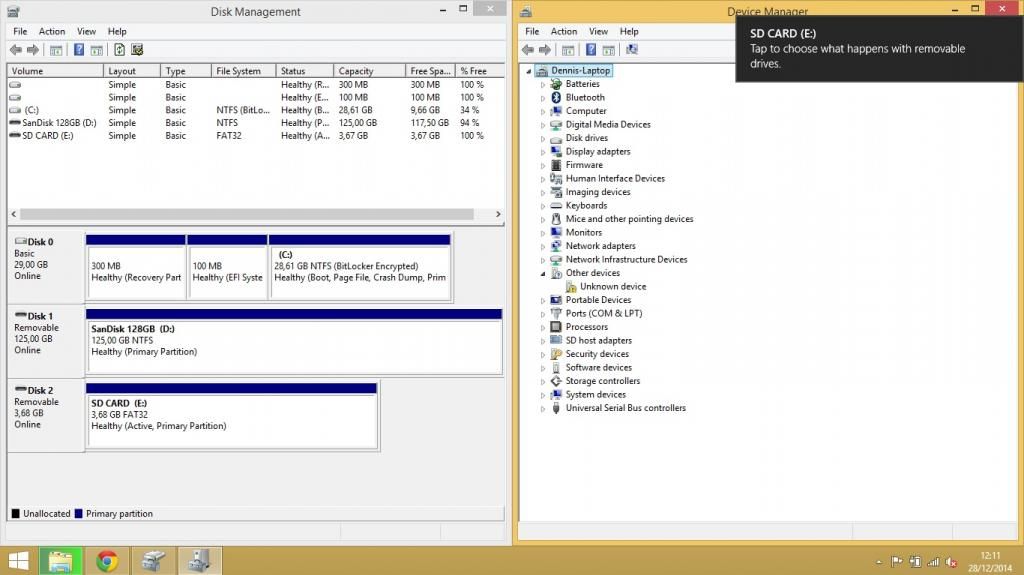Image resolution: width=1024 pixels, height=575 pixels.
Task: Click Back arrow in Device Manager toolbar
Action: coord(528,50)
